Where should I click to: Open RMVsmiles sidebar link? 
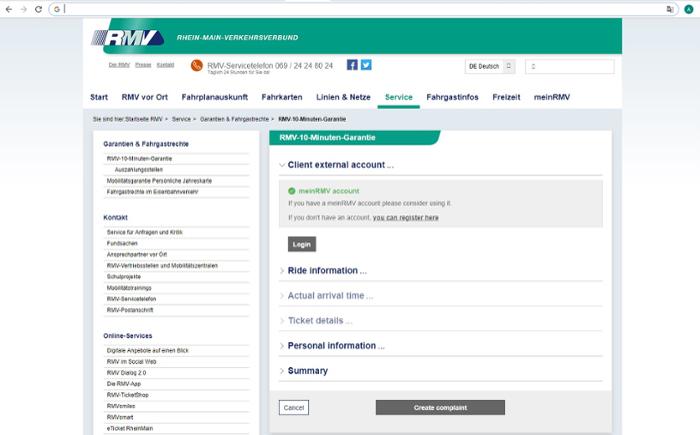pyautogui.click(x=121, y=406)
